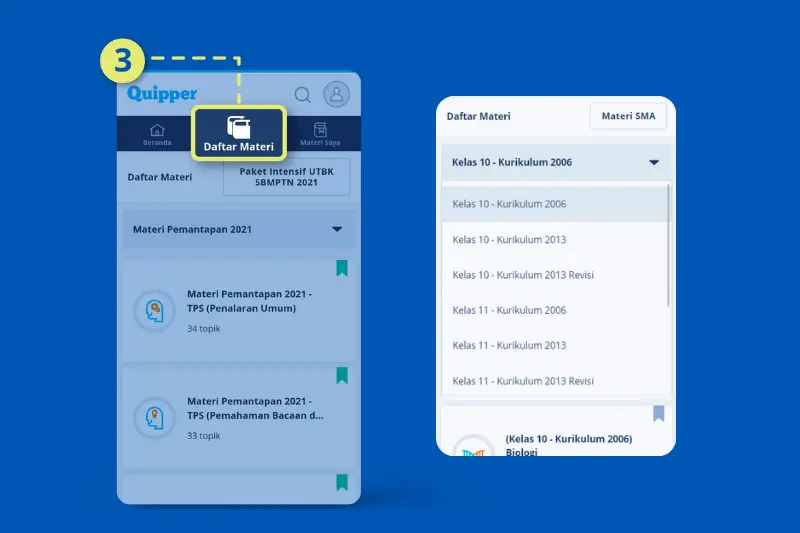Image resolution: width=800 pixels, height=533 pixels.
Task: Click the Materi SMA button
Action: tap(628, 116)
